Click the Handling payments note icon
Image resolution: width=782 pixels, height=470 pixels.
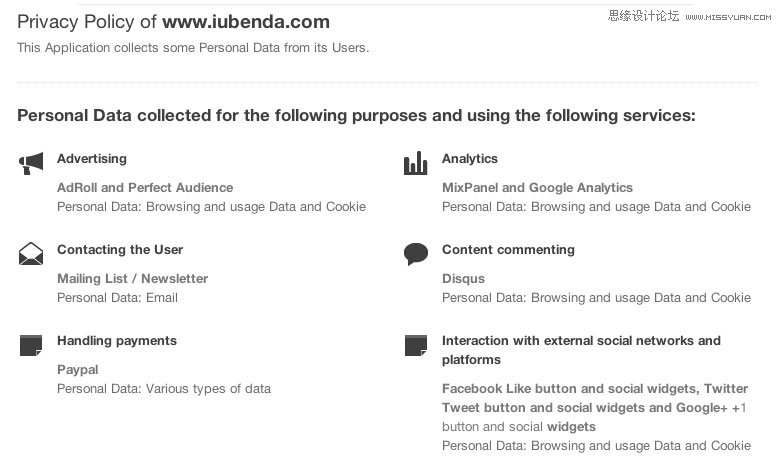coord(31,345)
